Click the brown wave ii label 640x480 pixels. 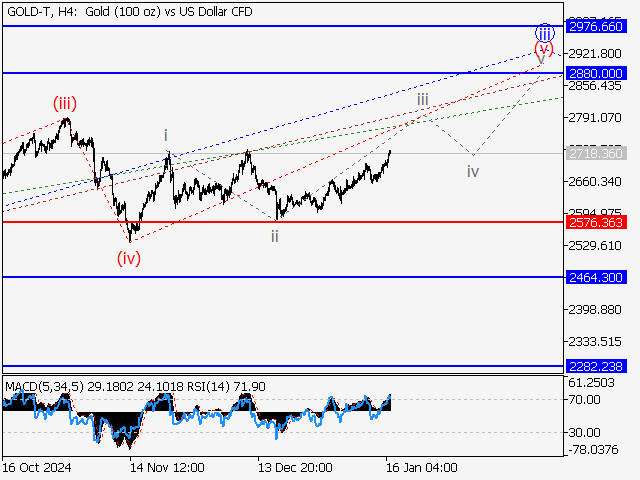point(273,236)
